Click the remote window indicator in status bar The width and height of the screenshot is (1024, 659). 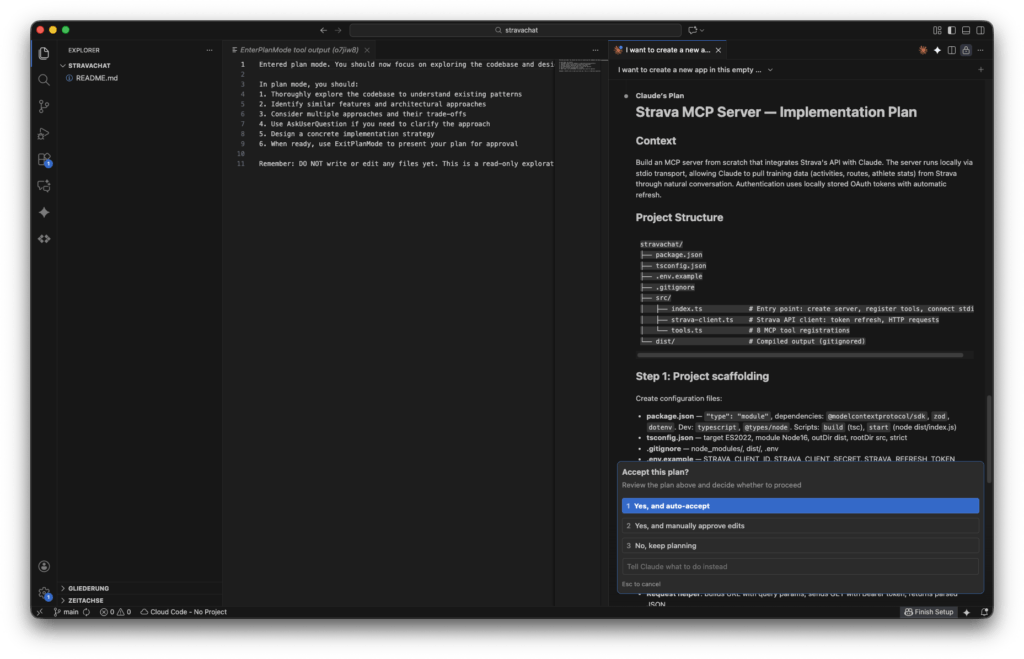tap(40, 612)
